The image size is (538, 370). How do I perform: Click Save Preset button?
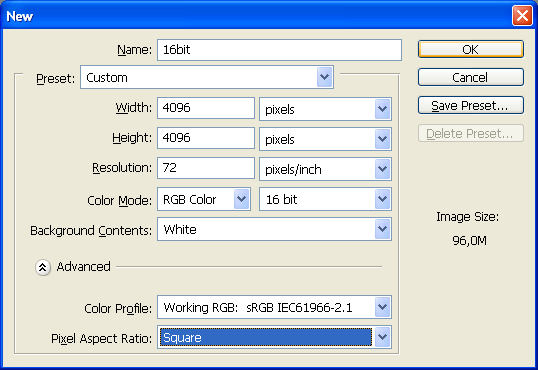coord(471,105)
